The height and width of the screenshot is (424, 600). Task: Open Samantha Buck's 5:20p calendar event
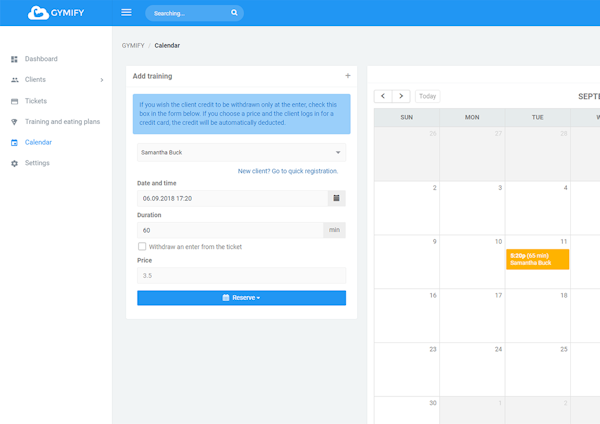coord(537,259)
